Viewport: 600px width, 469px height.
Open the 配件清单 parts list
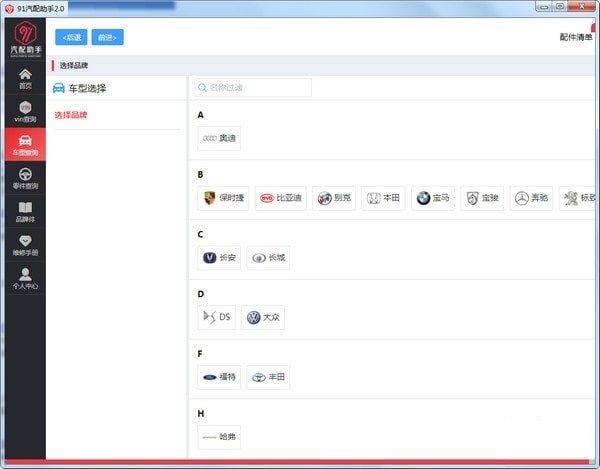pos(576,37)
